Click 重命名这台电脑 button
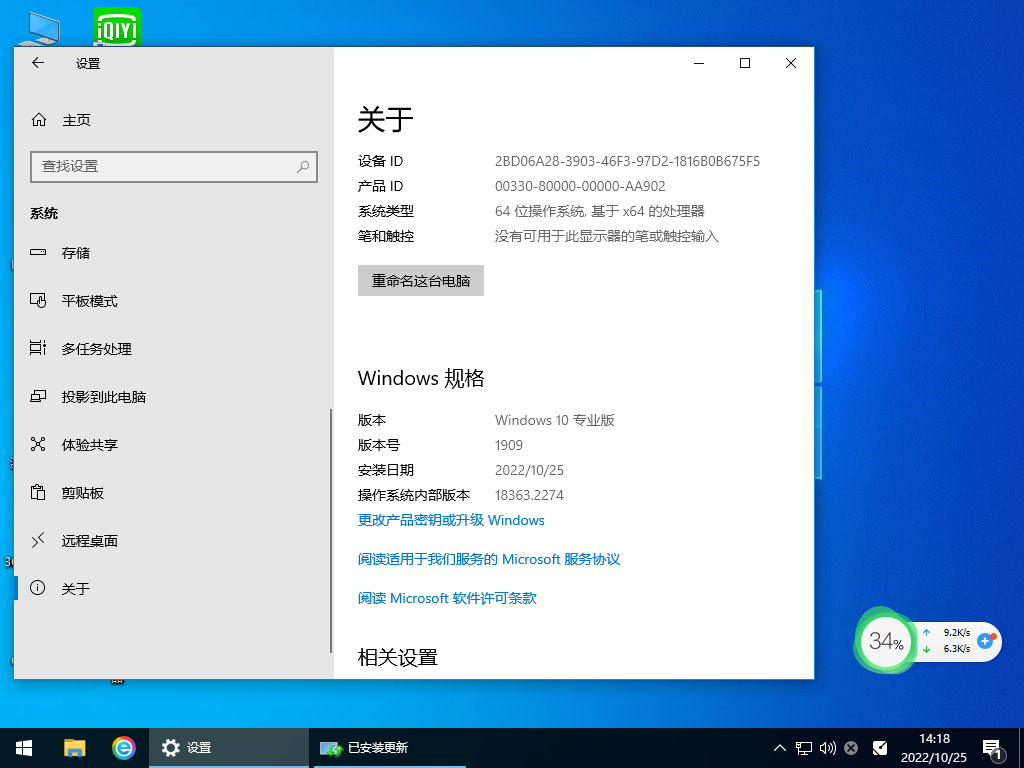1024x768 pixels. pyautogui.click(x=420, y=280)
